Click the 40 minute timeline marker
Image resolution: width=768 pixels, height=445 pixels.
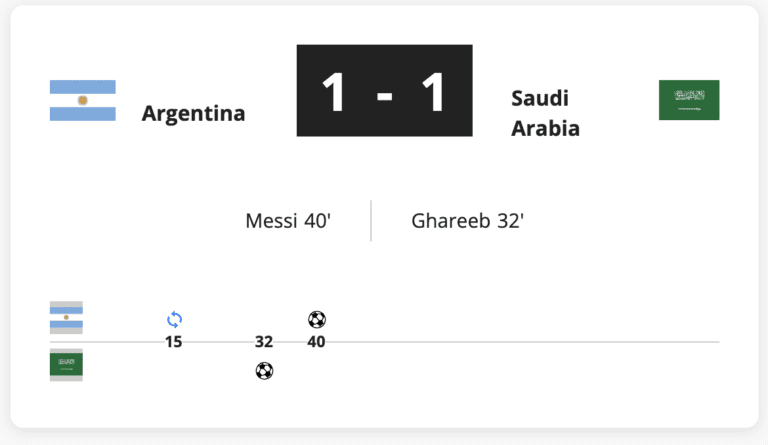click(316, 342)
